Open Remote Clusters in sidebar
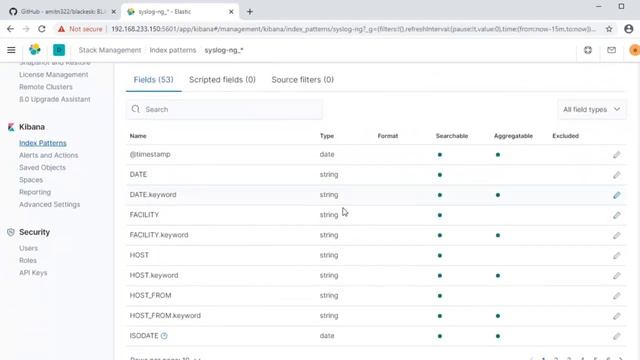This screenshot has width=640, height=360. click(45, 87)
